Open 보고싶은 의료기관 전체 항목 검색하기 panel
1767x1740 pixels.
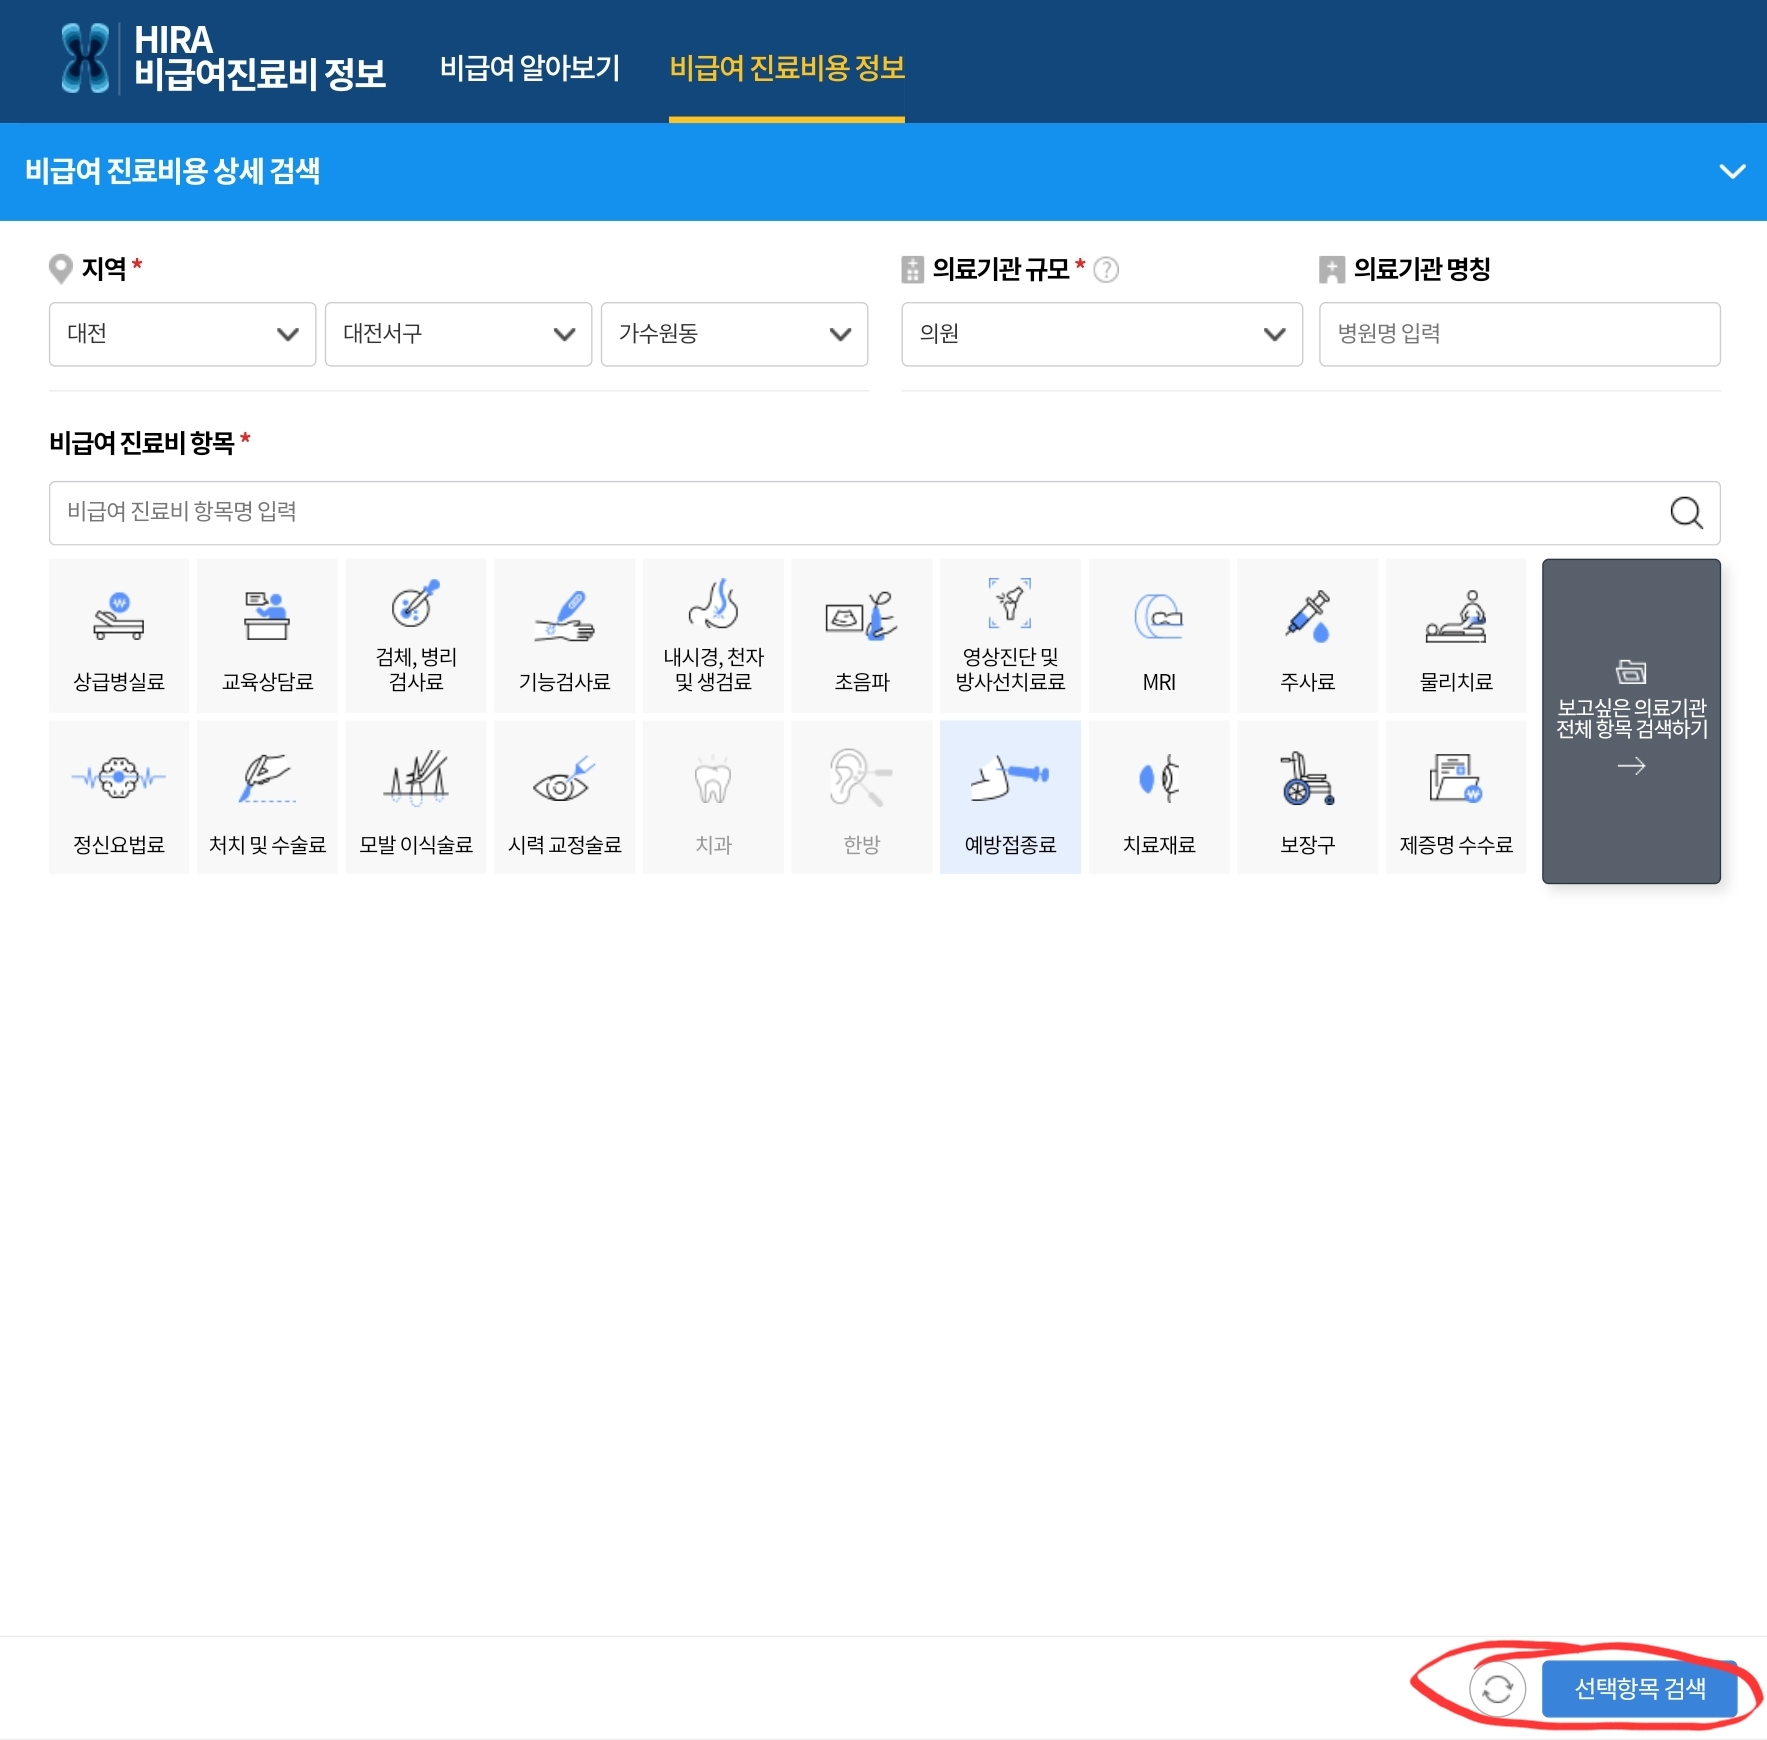tap(1631, 721)
